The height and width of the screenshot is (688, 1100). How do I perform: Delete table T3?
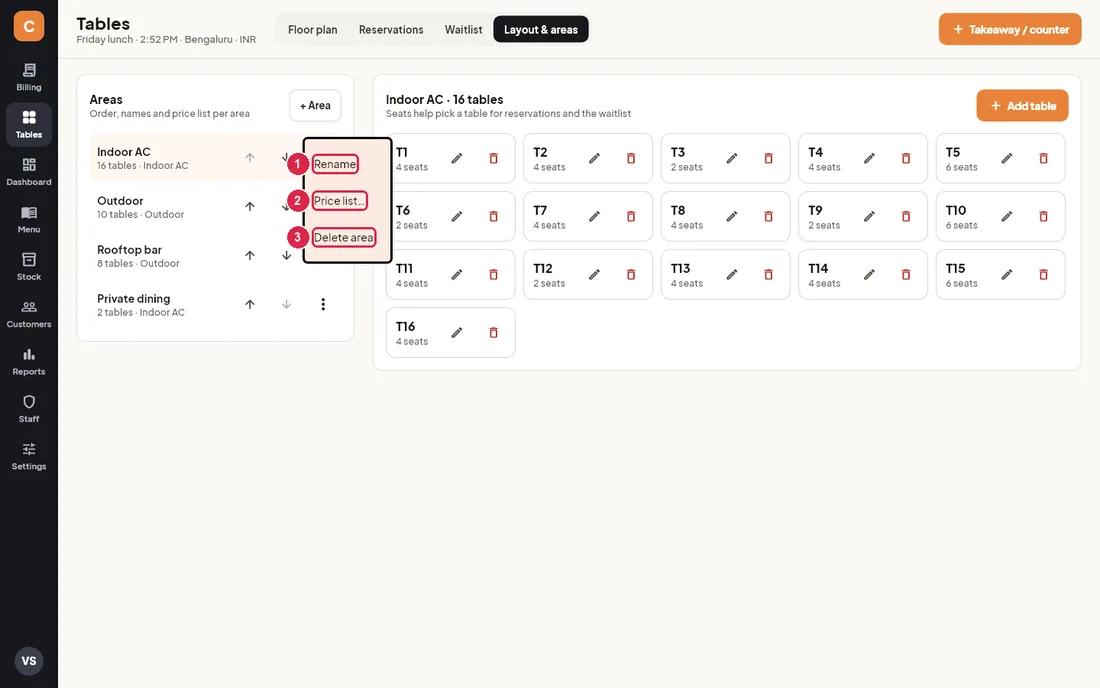click(x=768, y=158)
